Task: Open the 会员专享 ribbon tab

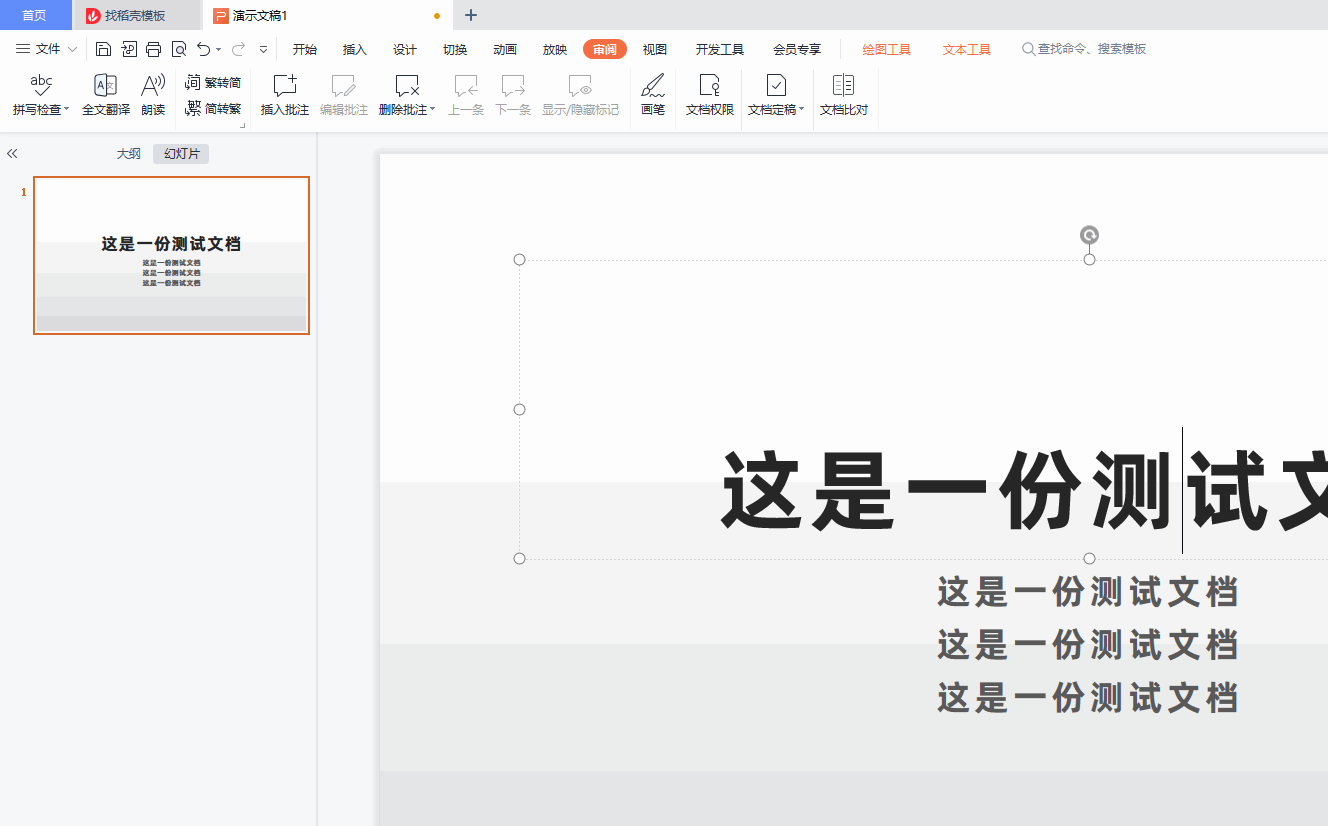Action: click(797, 49)
